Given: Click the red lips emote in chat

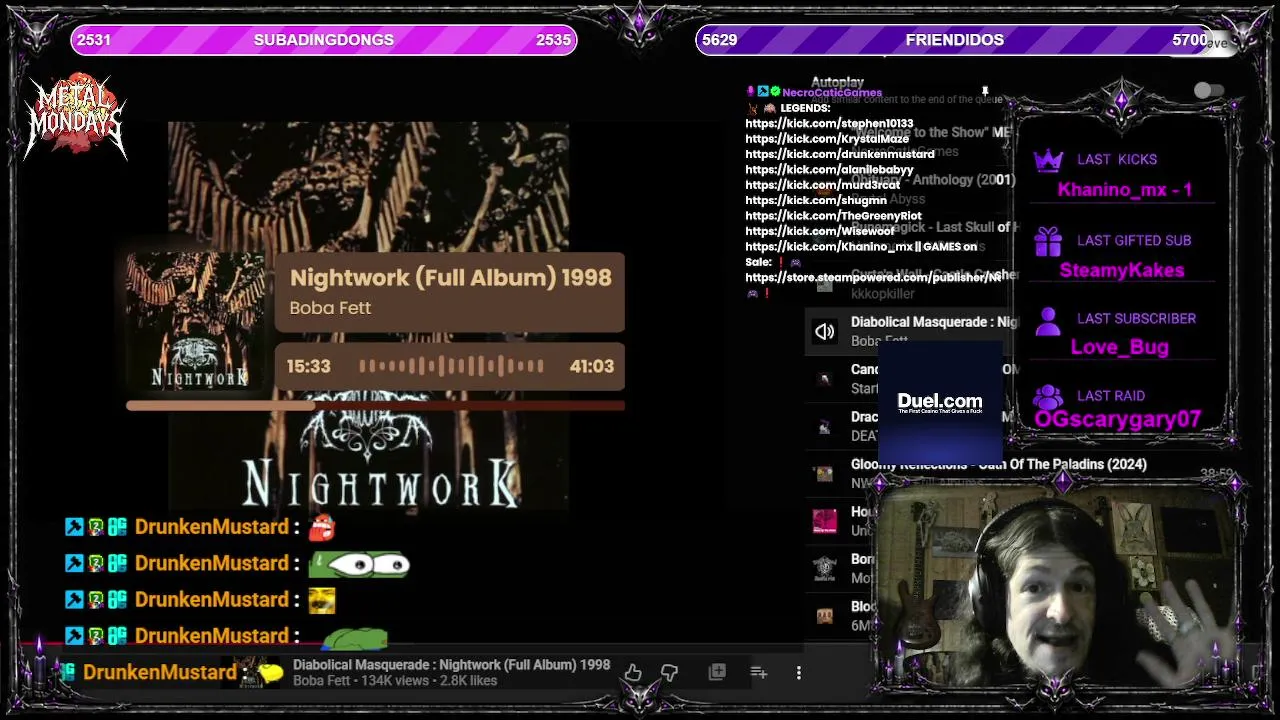Looking at the screenshot, I should [x=322, y=527].
